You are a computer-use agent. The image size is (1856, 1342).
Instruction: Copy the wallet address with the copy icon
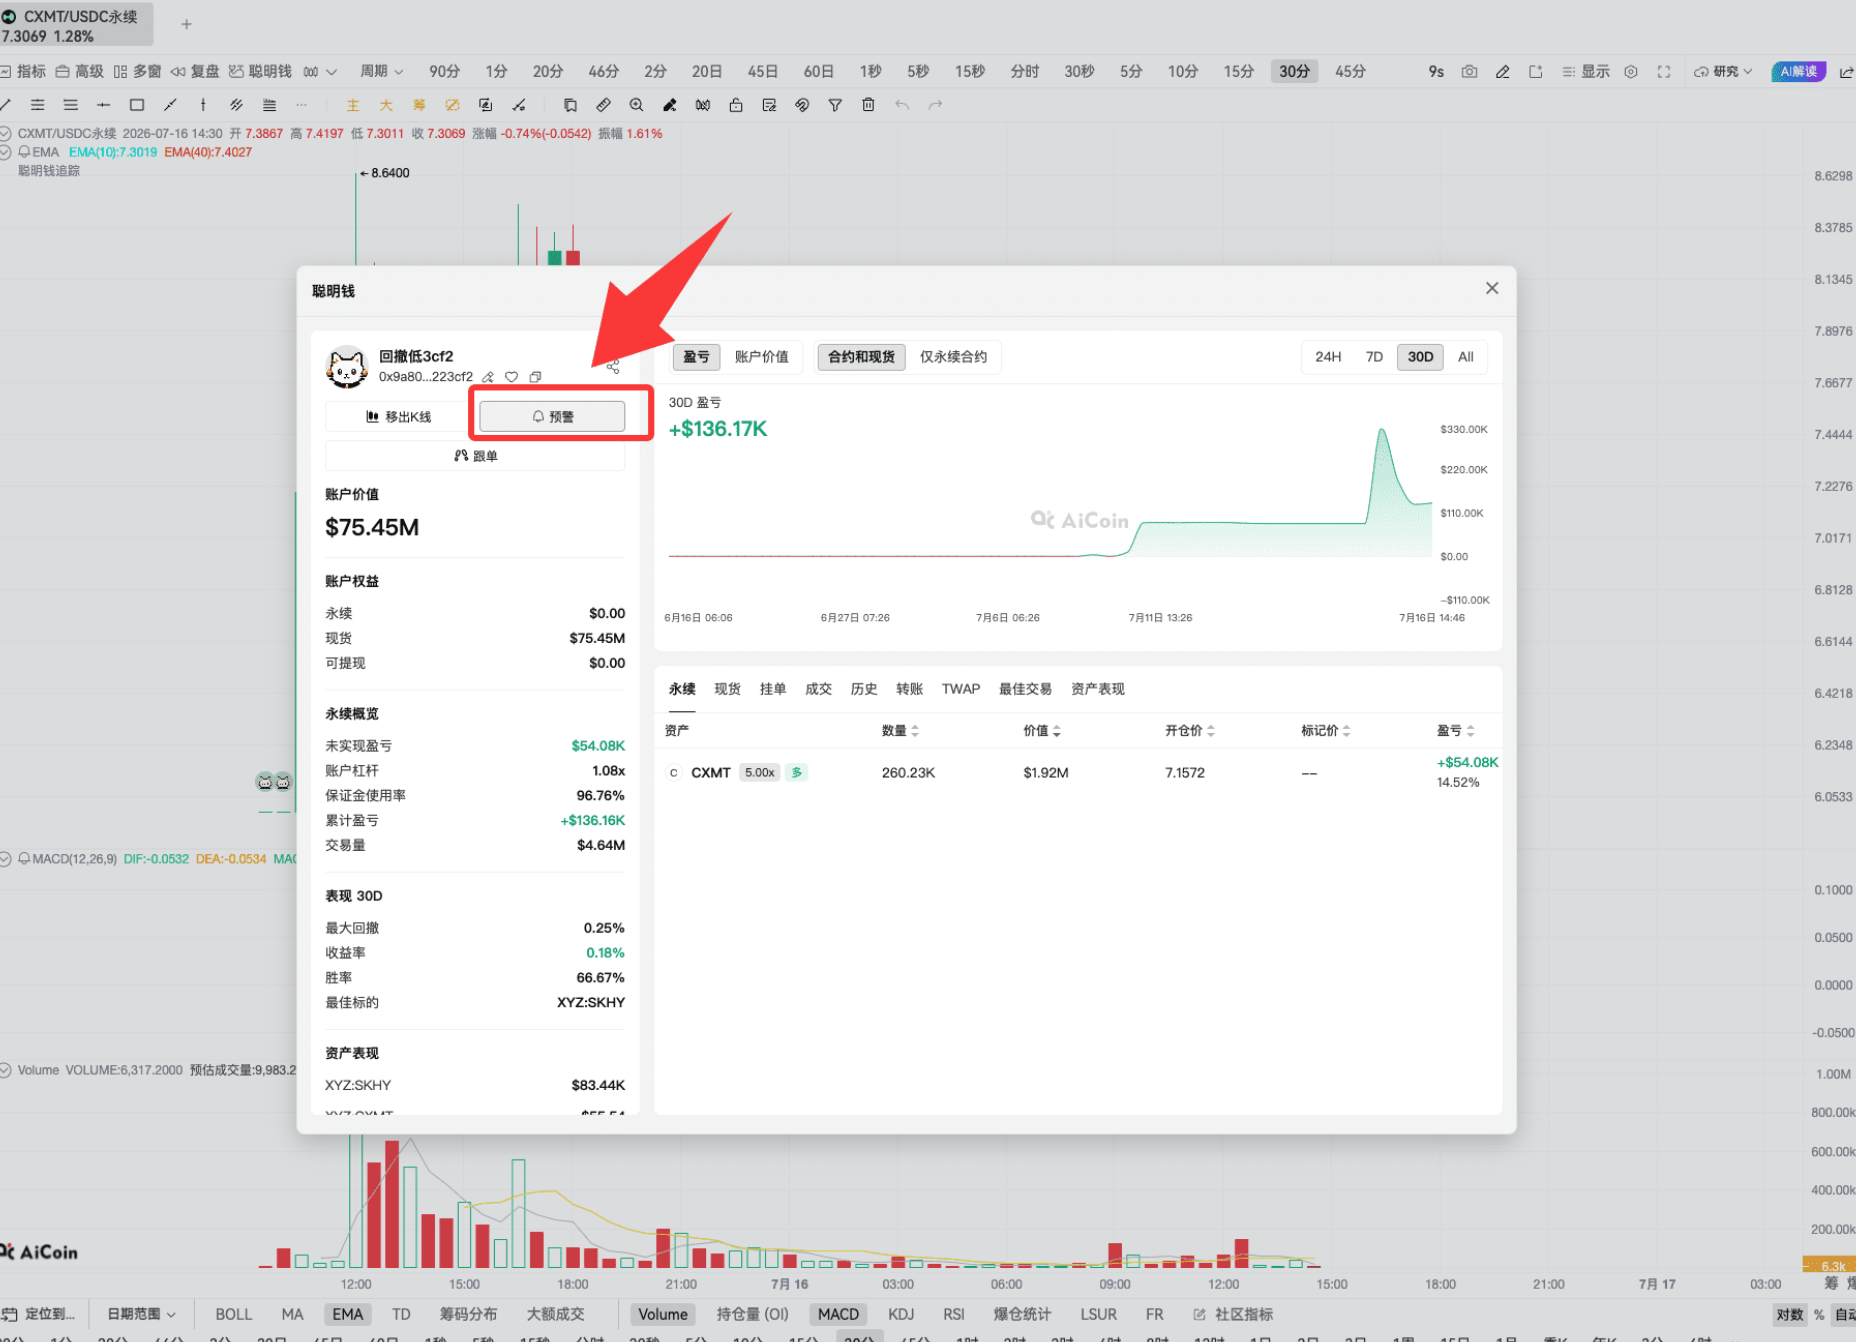point(535,377)
